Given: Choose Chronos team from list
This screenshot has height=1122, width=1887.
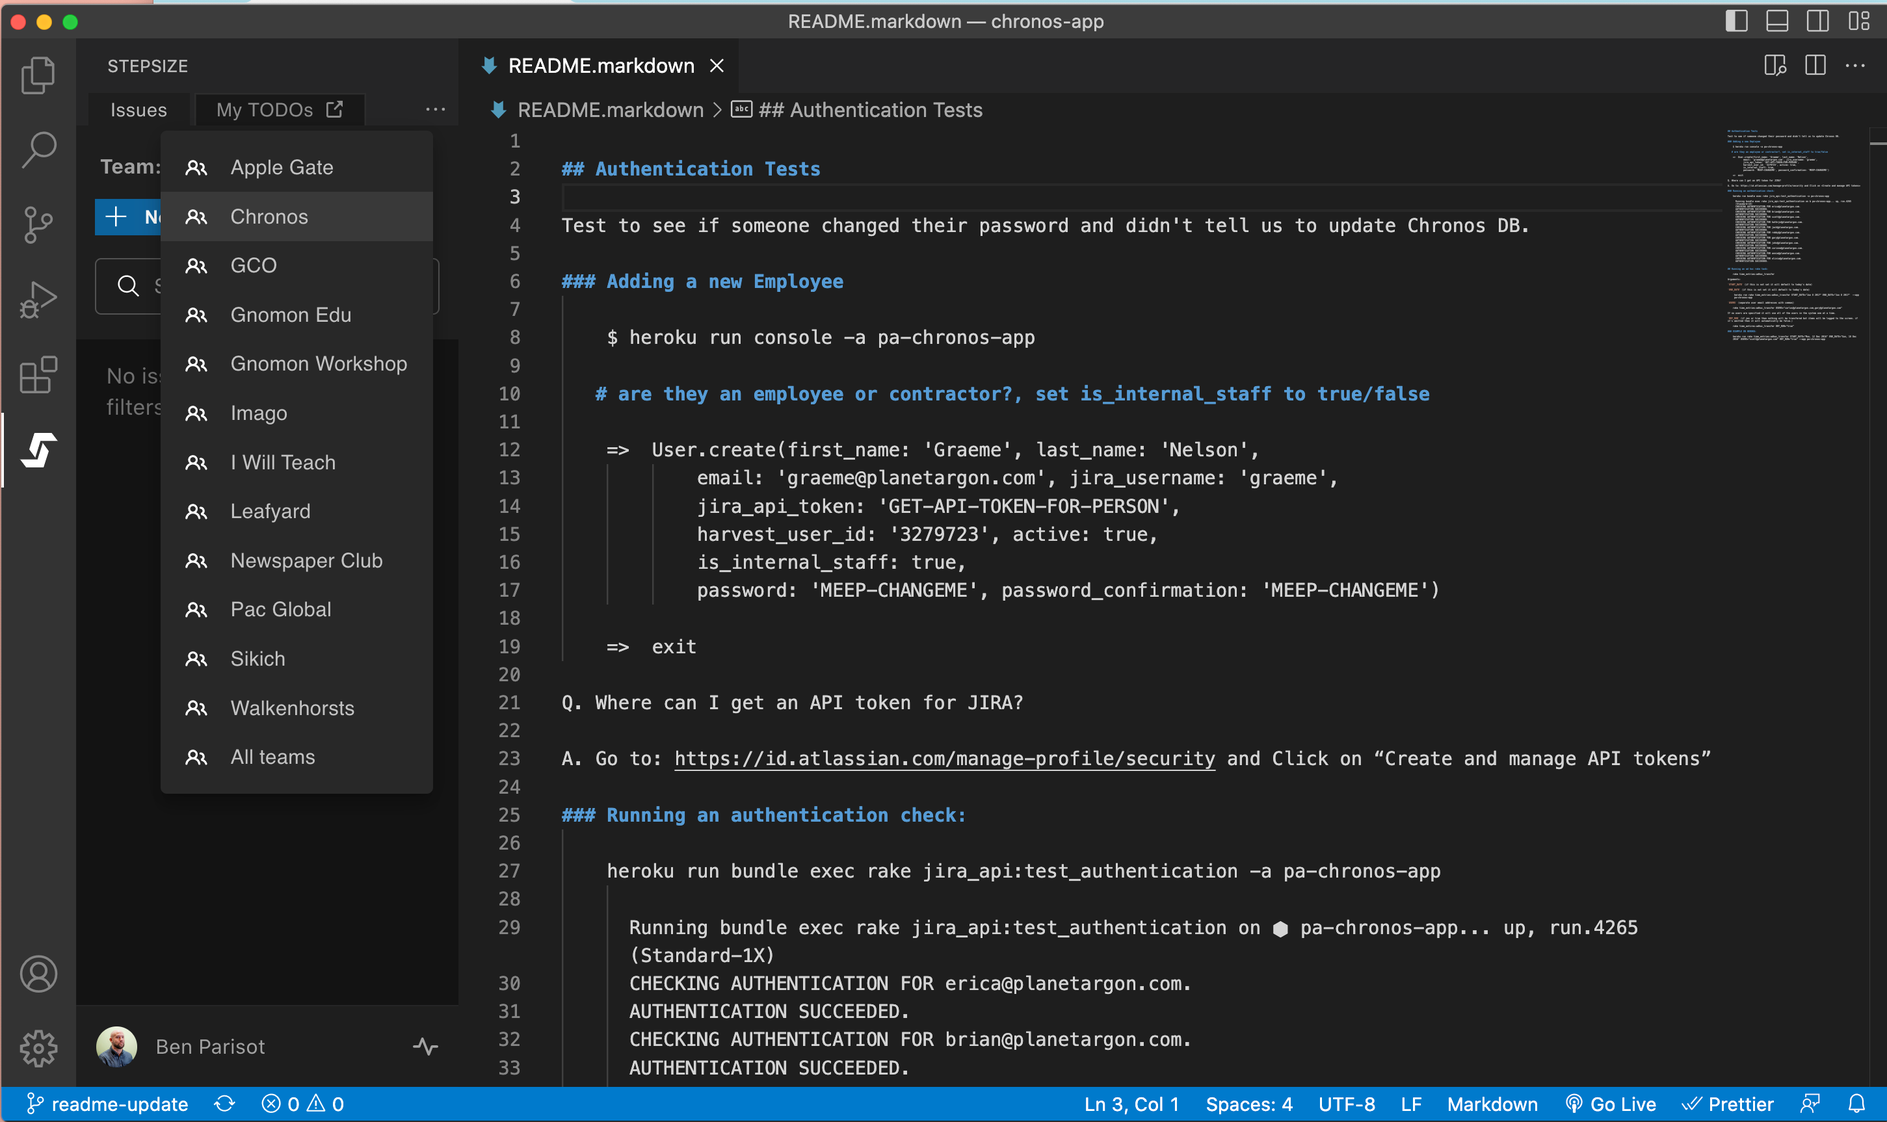Looking at the screenshot, I should [x=297, y=216].
